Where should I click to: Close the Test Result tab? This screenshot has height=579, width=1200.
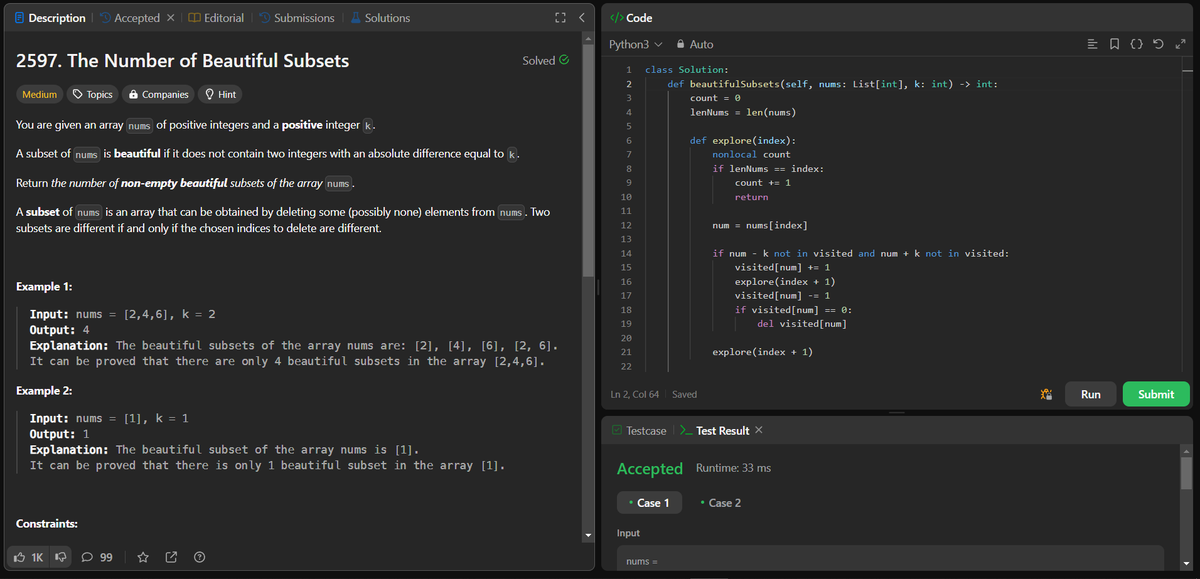click(x=758, y=430)
